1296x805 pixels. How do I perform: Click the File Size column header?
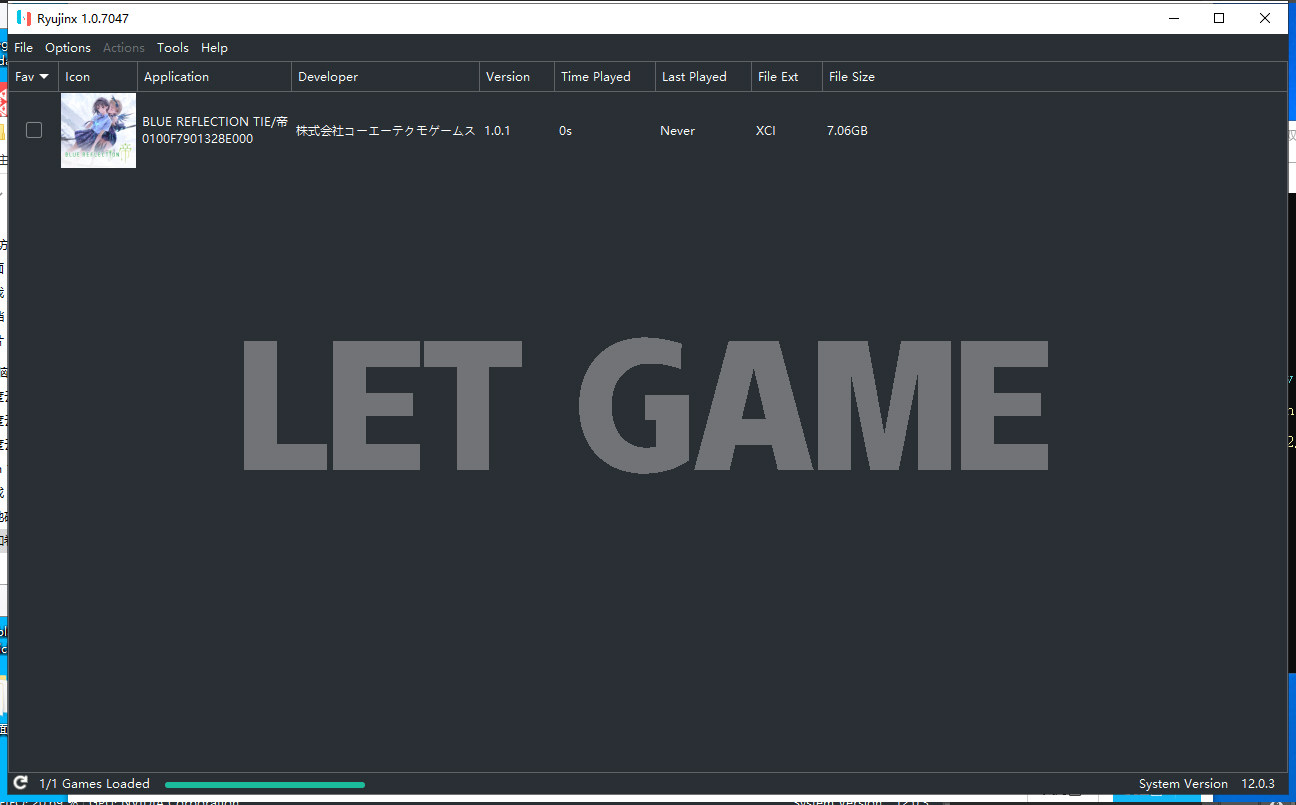point(852,77)
